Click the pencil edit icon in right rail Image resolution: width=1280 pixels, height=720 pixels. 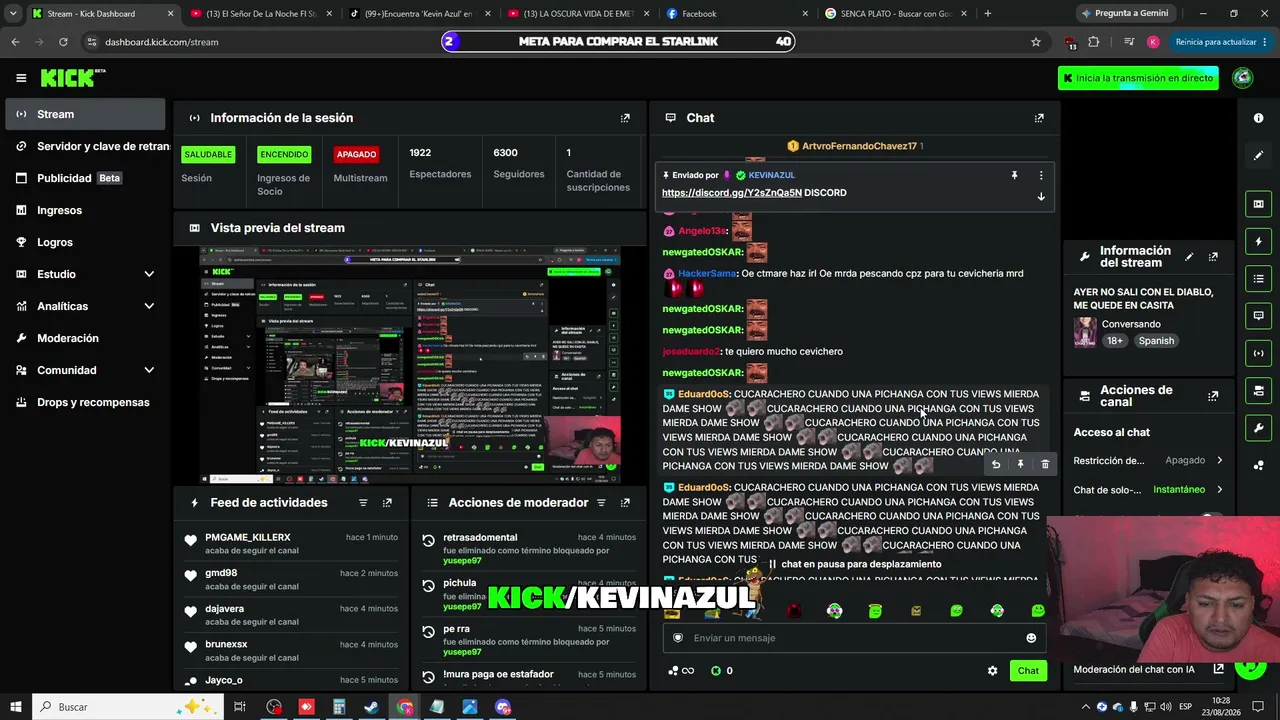click(x=1258, y=155)
